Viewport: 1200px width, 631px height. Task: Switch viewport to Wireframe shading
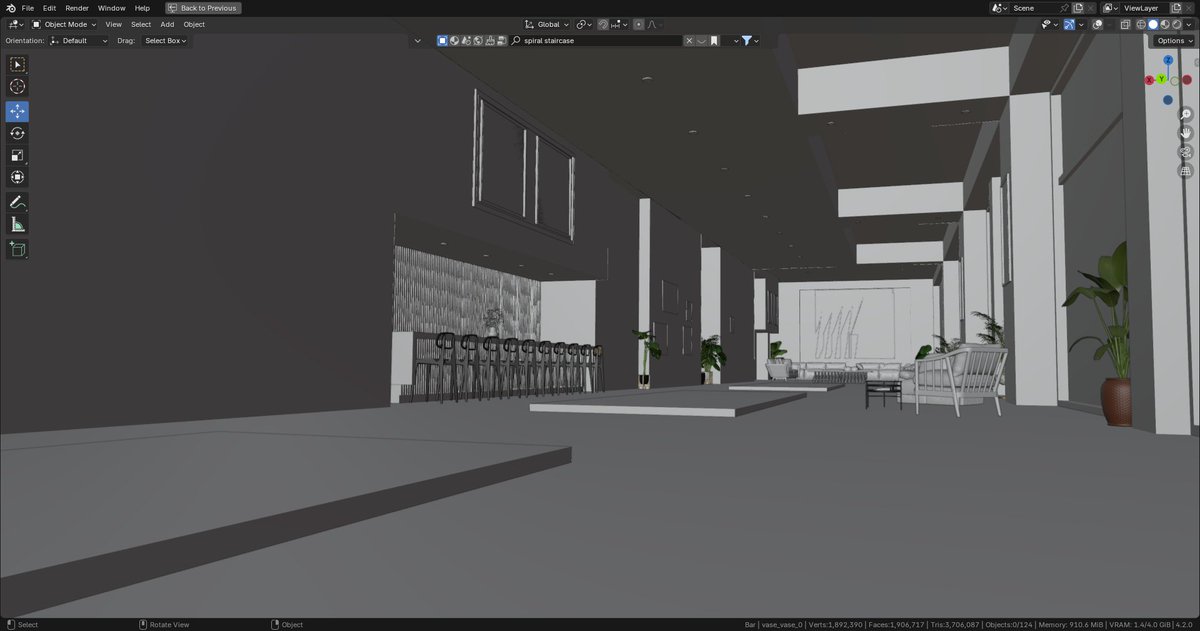pyautogui.click(x=1141, y=24)
